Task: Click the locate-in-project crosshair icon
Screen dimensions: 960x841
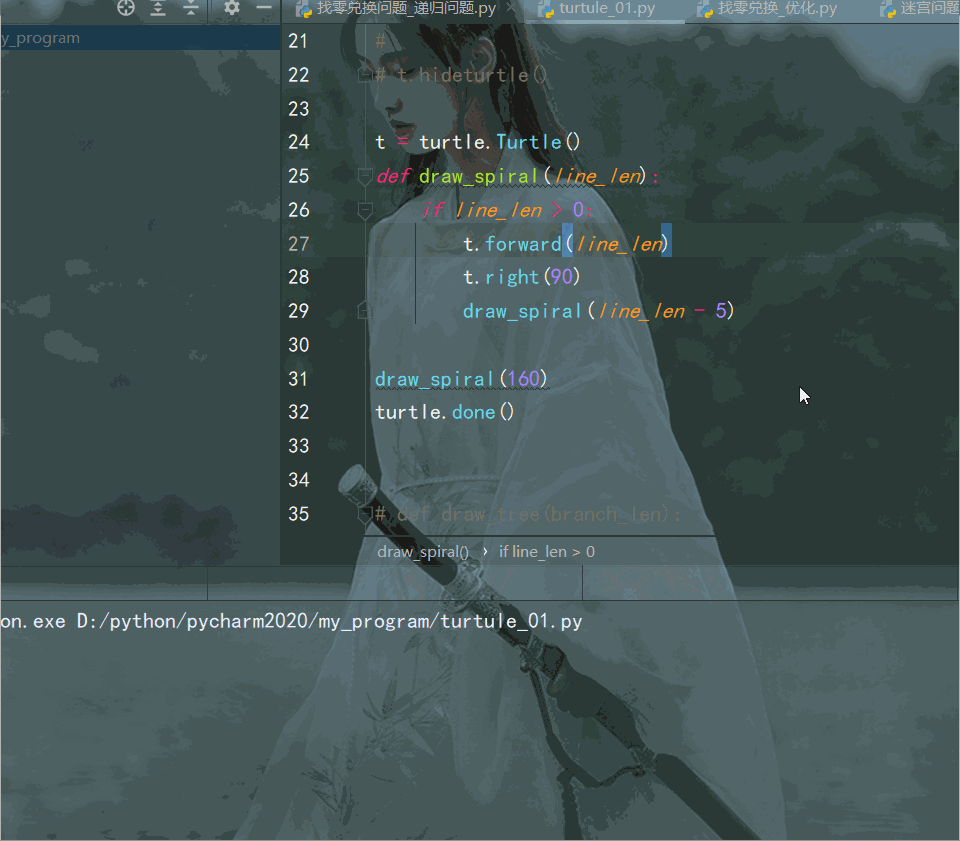Action: pos(126,7)
